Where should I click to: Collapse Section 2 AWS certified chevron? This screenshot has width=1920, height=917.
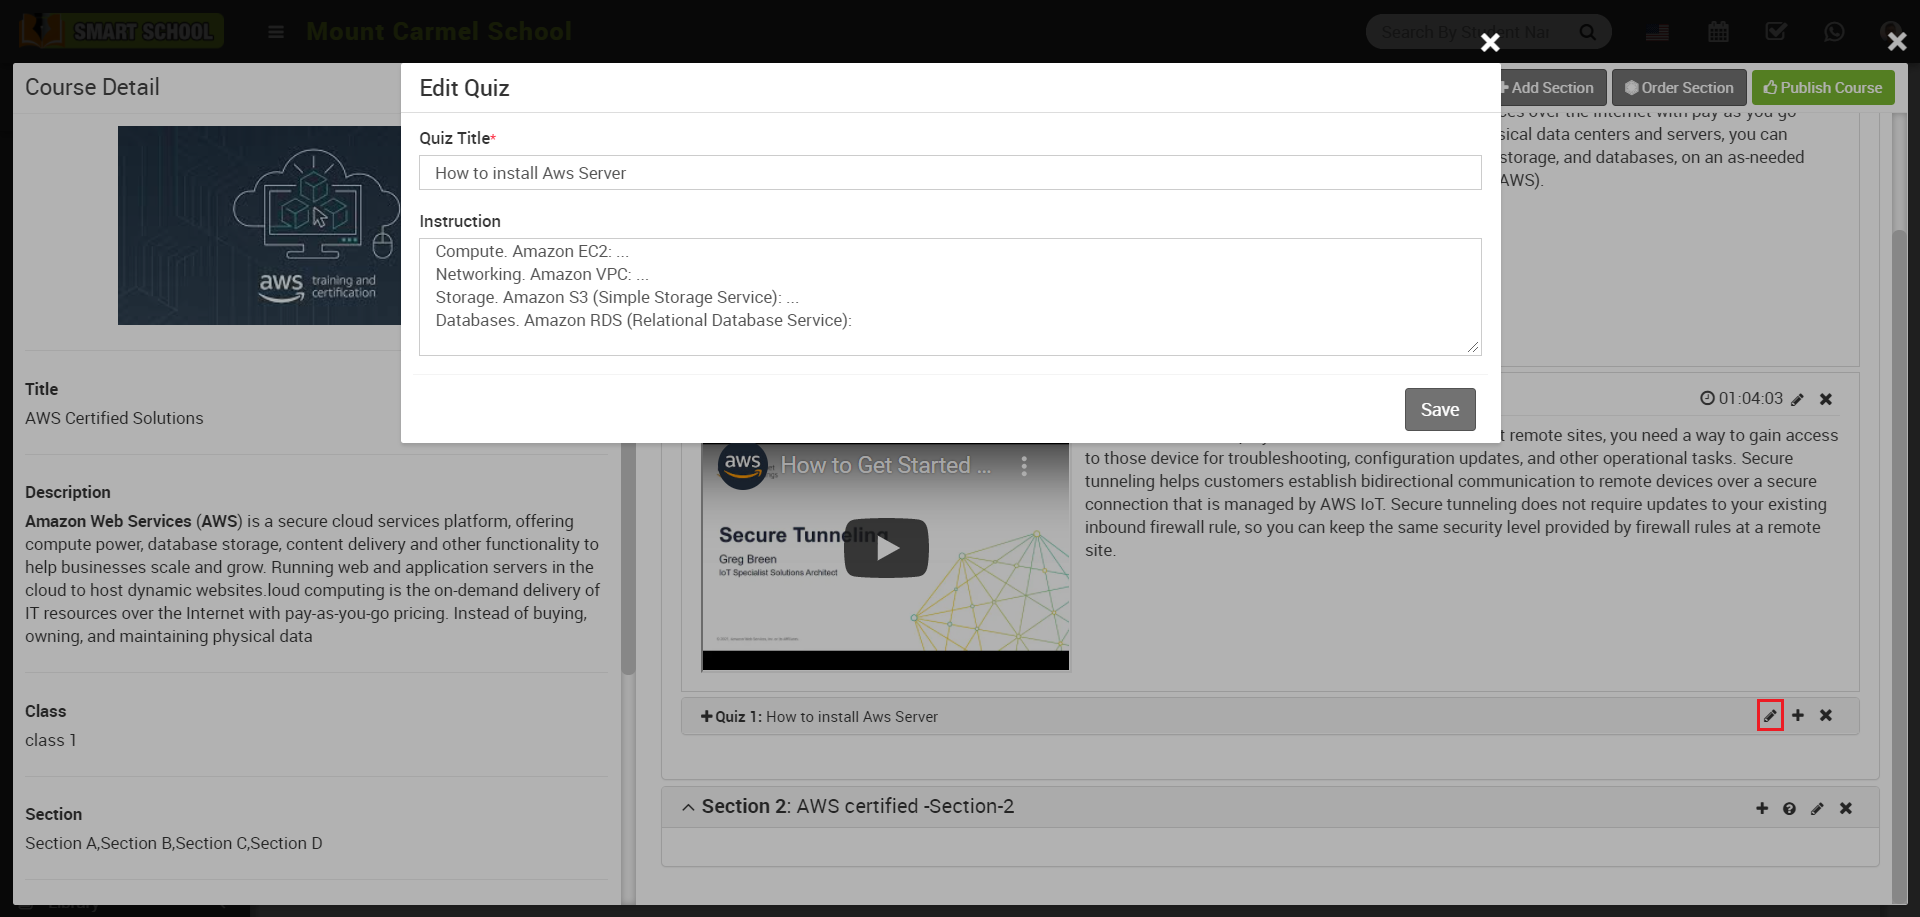tap(688, 808)
